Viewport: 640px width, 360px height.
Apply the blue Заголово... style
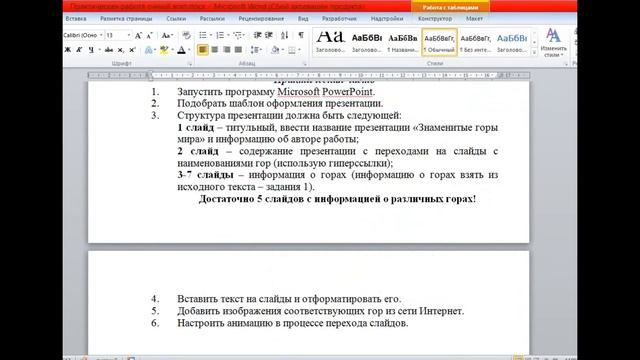pos(512,42)
